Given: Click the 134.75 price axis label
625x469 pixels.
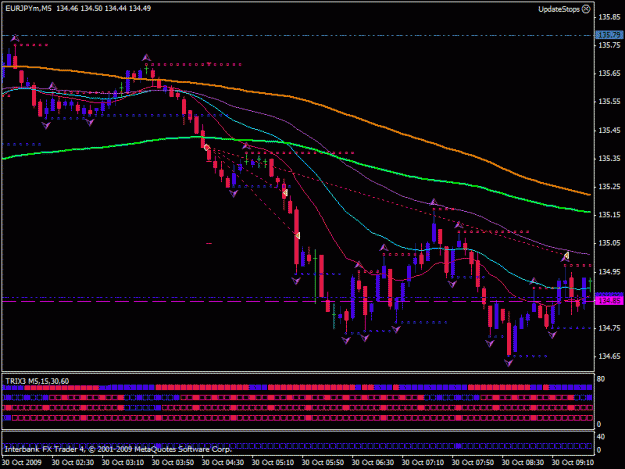Looking at the screenshot, I should [x=609, y=328].
